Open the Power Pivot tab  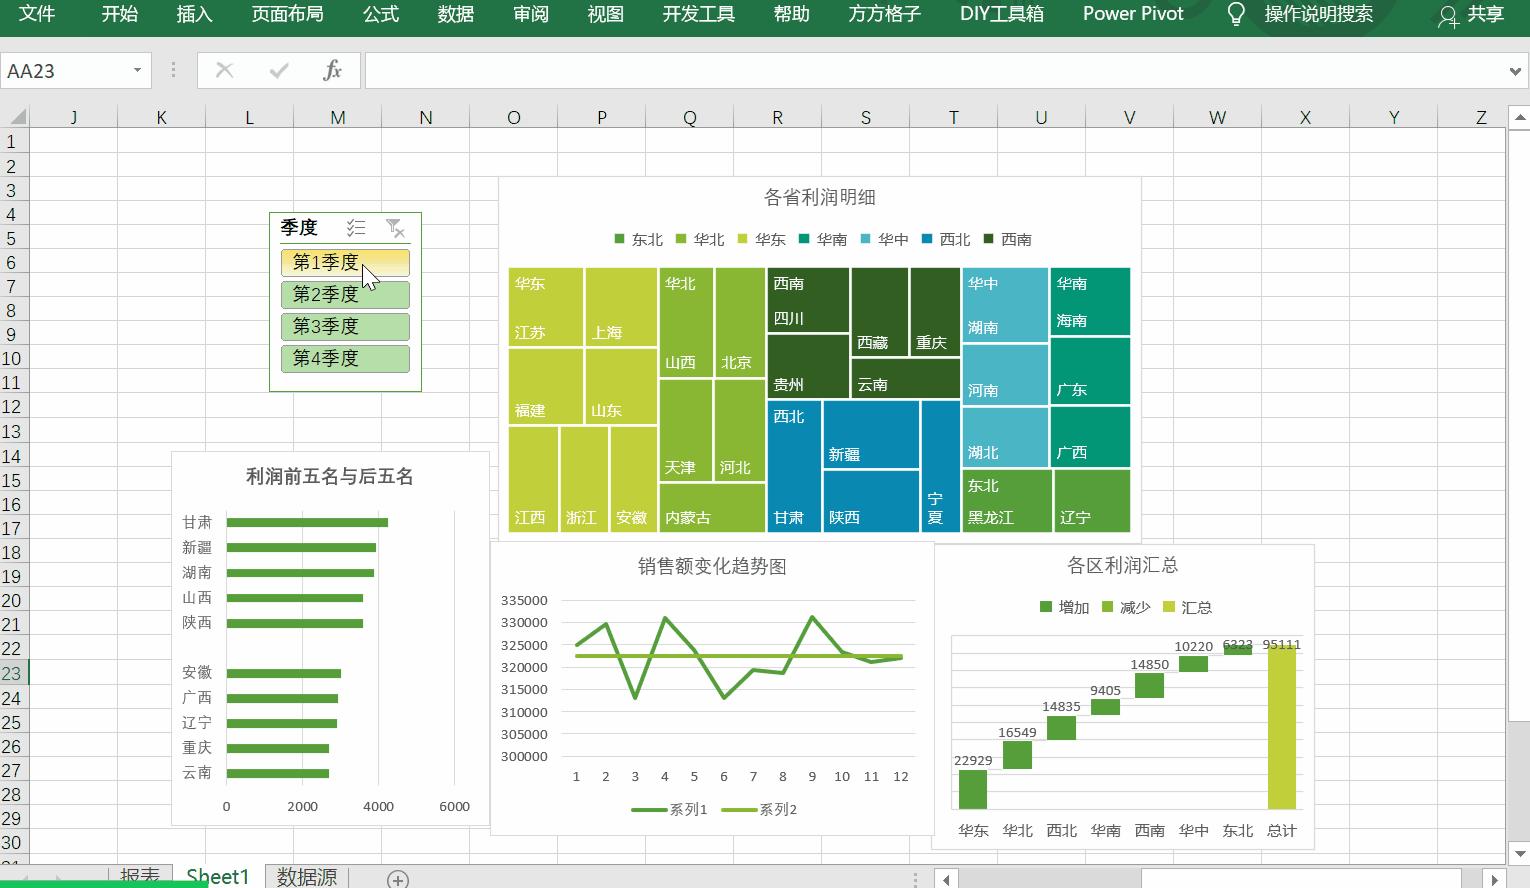tap(1133, 14)
